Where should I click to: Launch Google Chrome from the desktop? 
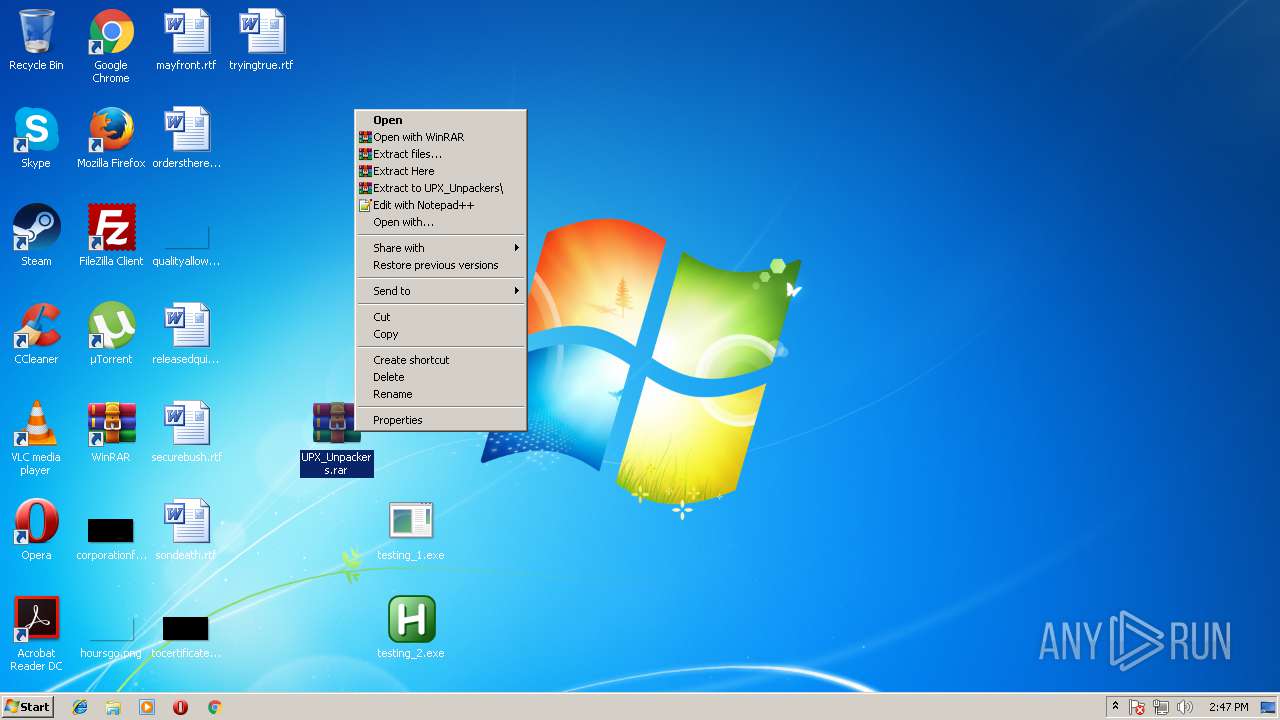pos(111,46)
